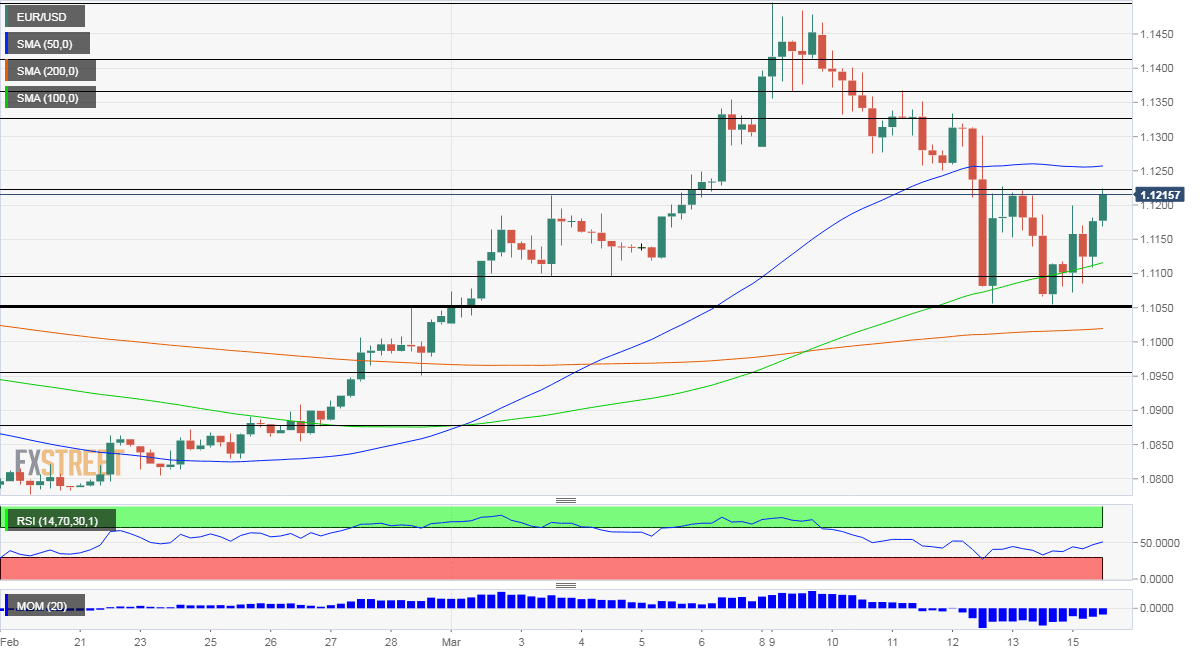Screen dimensions: 1203x655
Task: Click the 1.1150 price axis label
Action: tap(1156, 240)
